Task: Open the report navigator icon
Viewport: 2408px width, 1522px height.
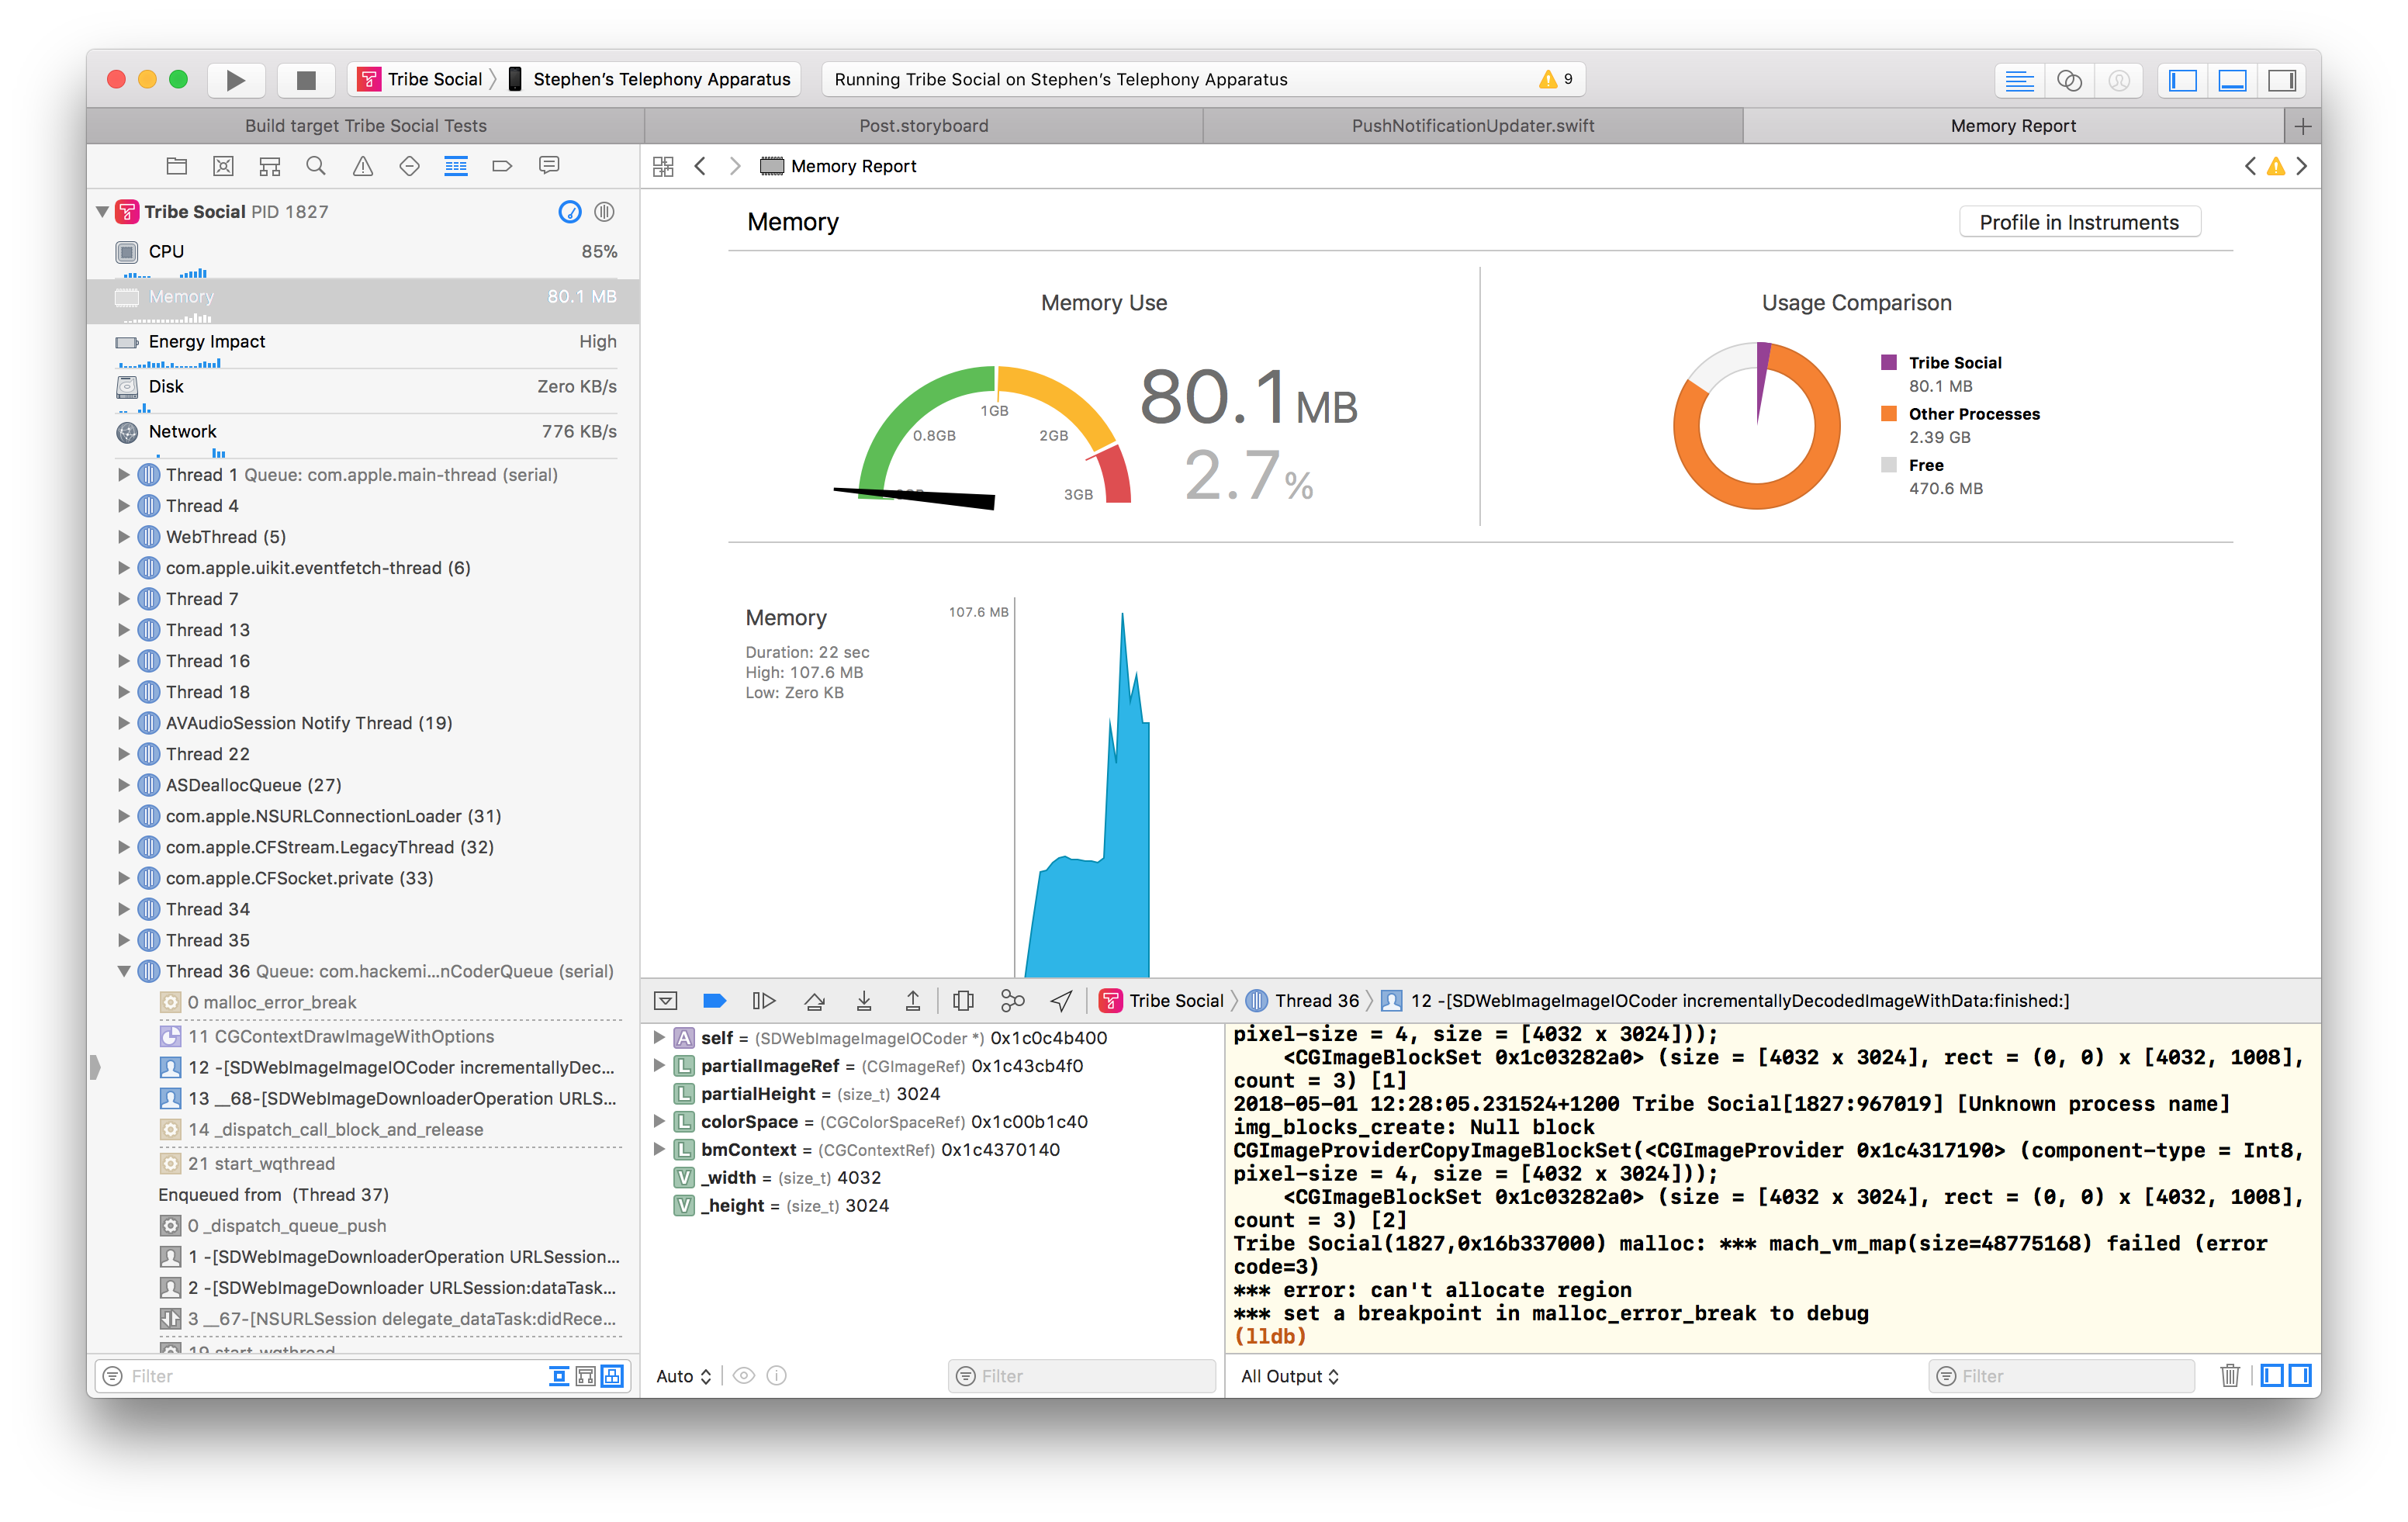Action: [549, 166]
